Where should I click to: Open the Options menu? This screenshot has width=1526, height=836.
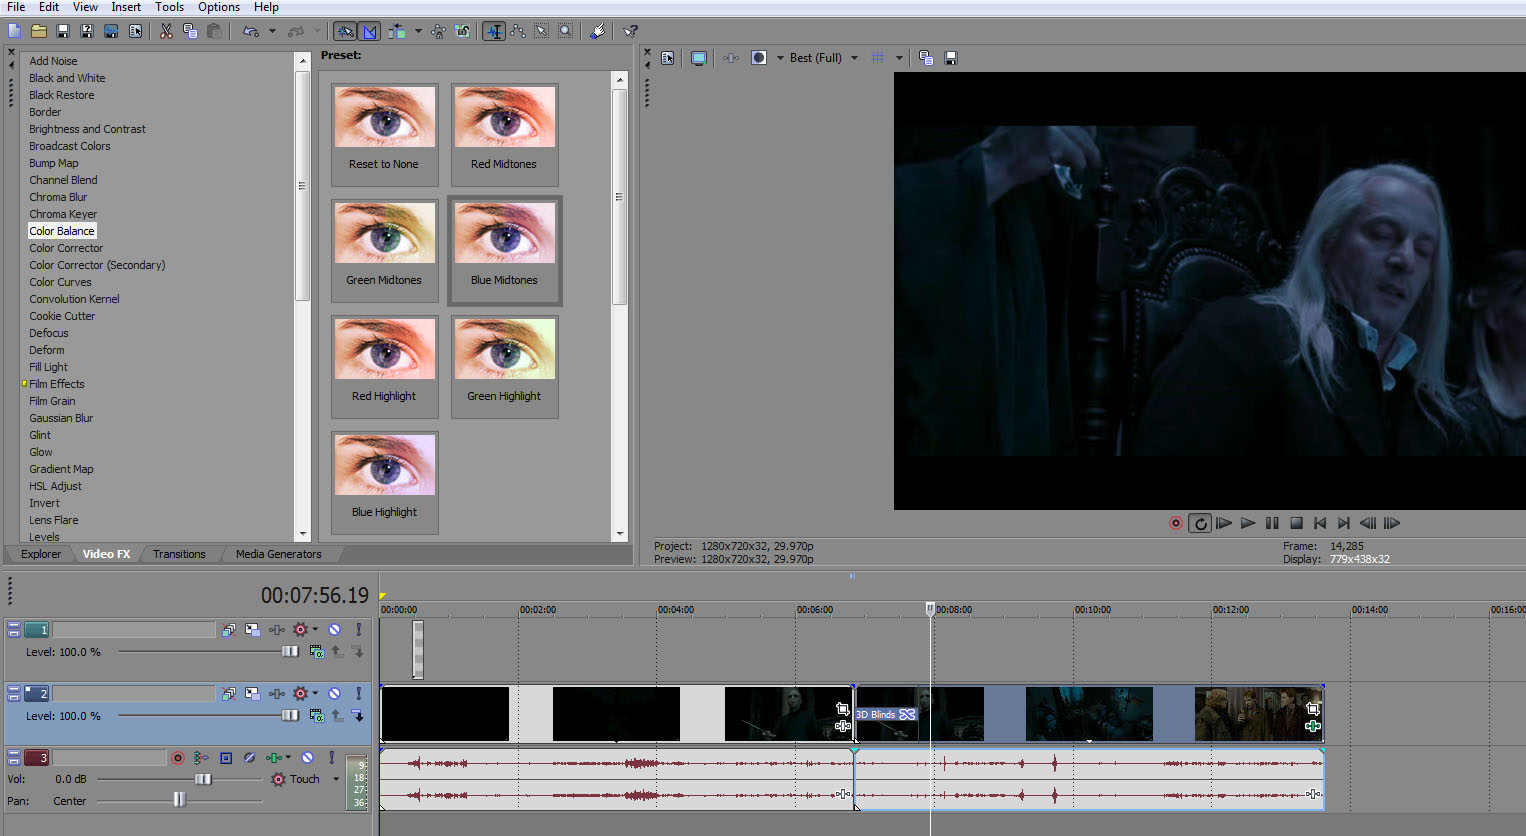pyautogui.click(x=219, y=7)
